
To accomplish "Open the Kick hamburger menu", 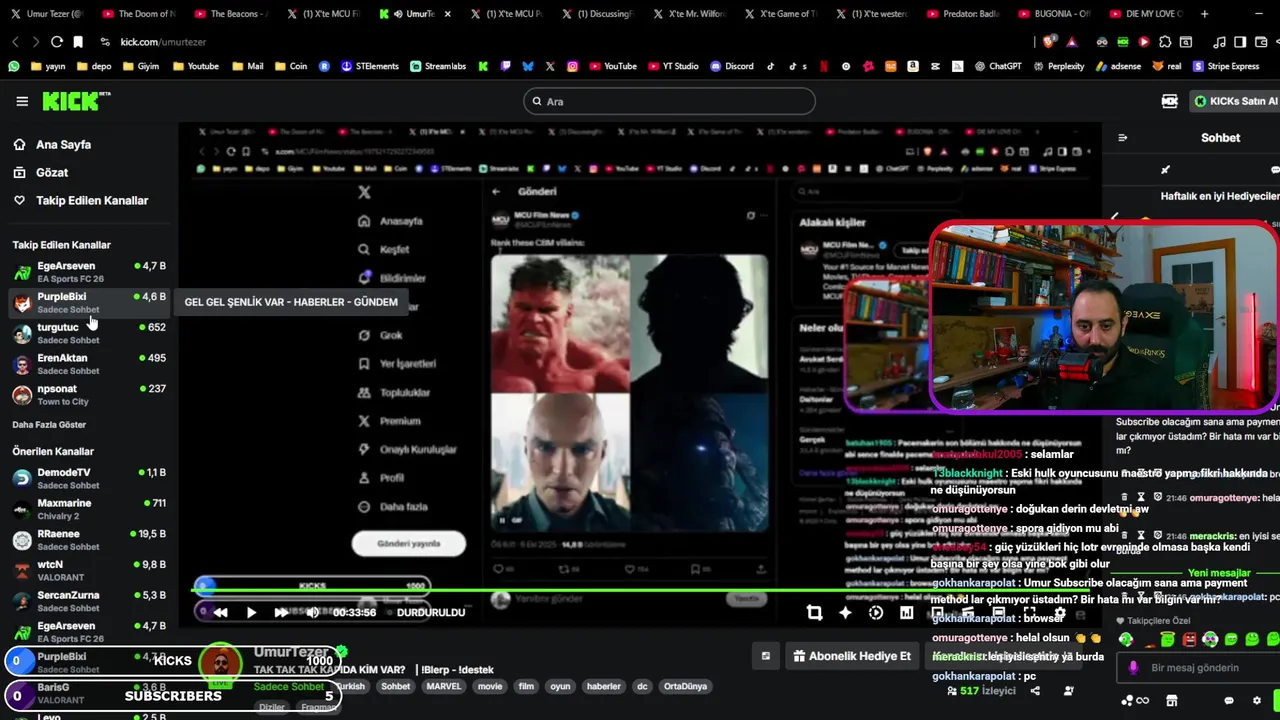I will pyautogui.click(x=22, y=101).
